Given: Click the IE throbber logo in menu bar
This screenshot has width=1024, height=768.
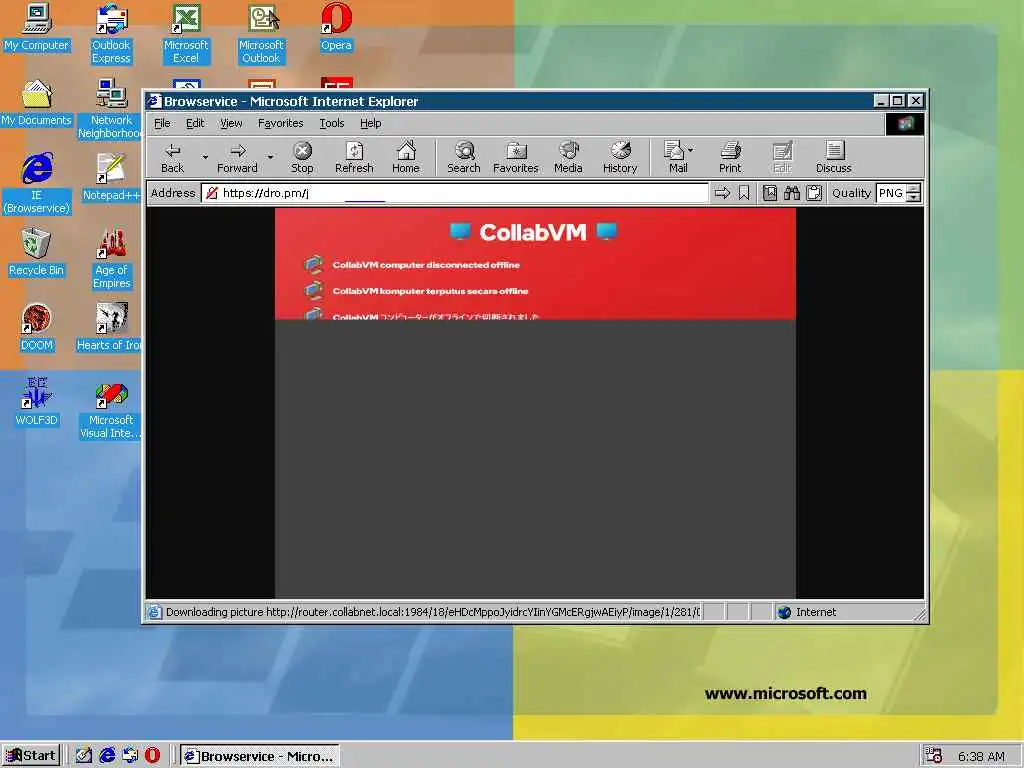Looking at the screenshot, I should [x=904, y=123].
